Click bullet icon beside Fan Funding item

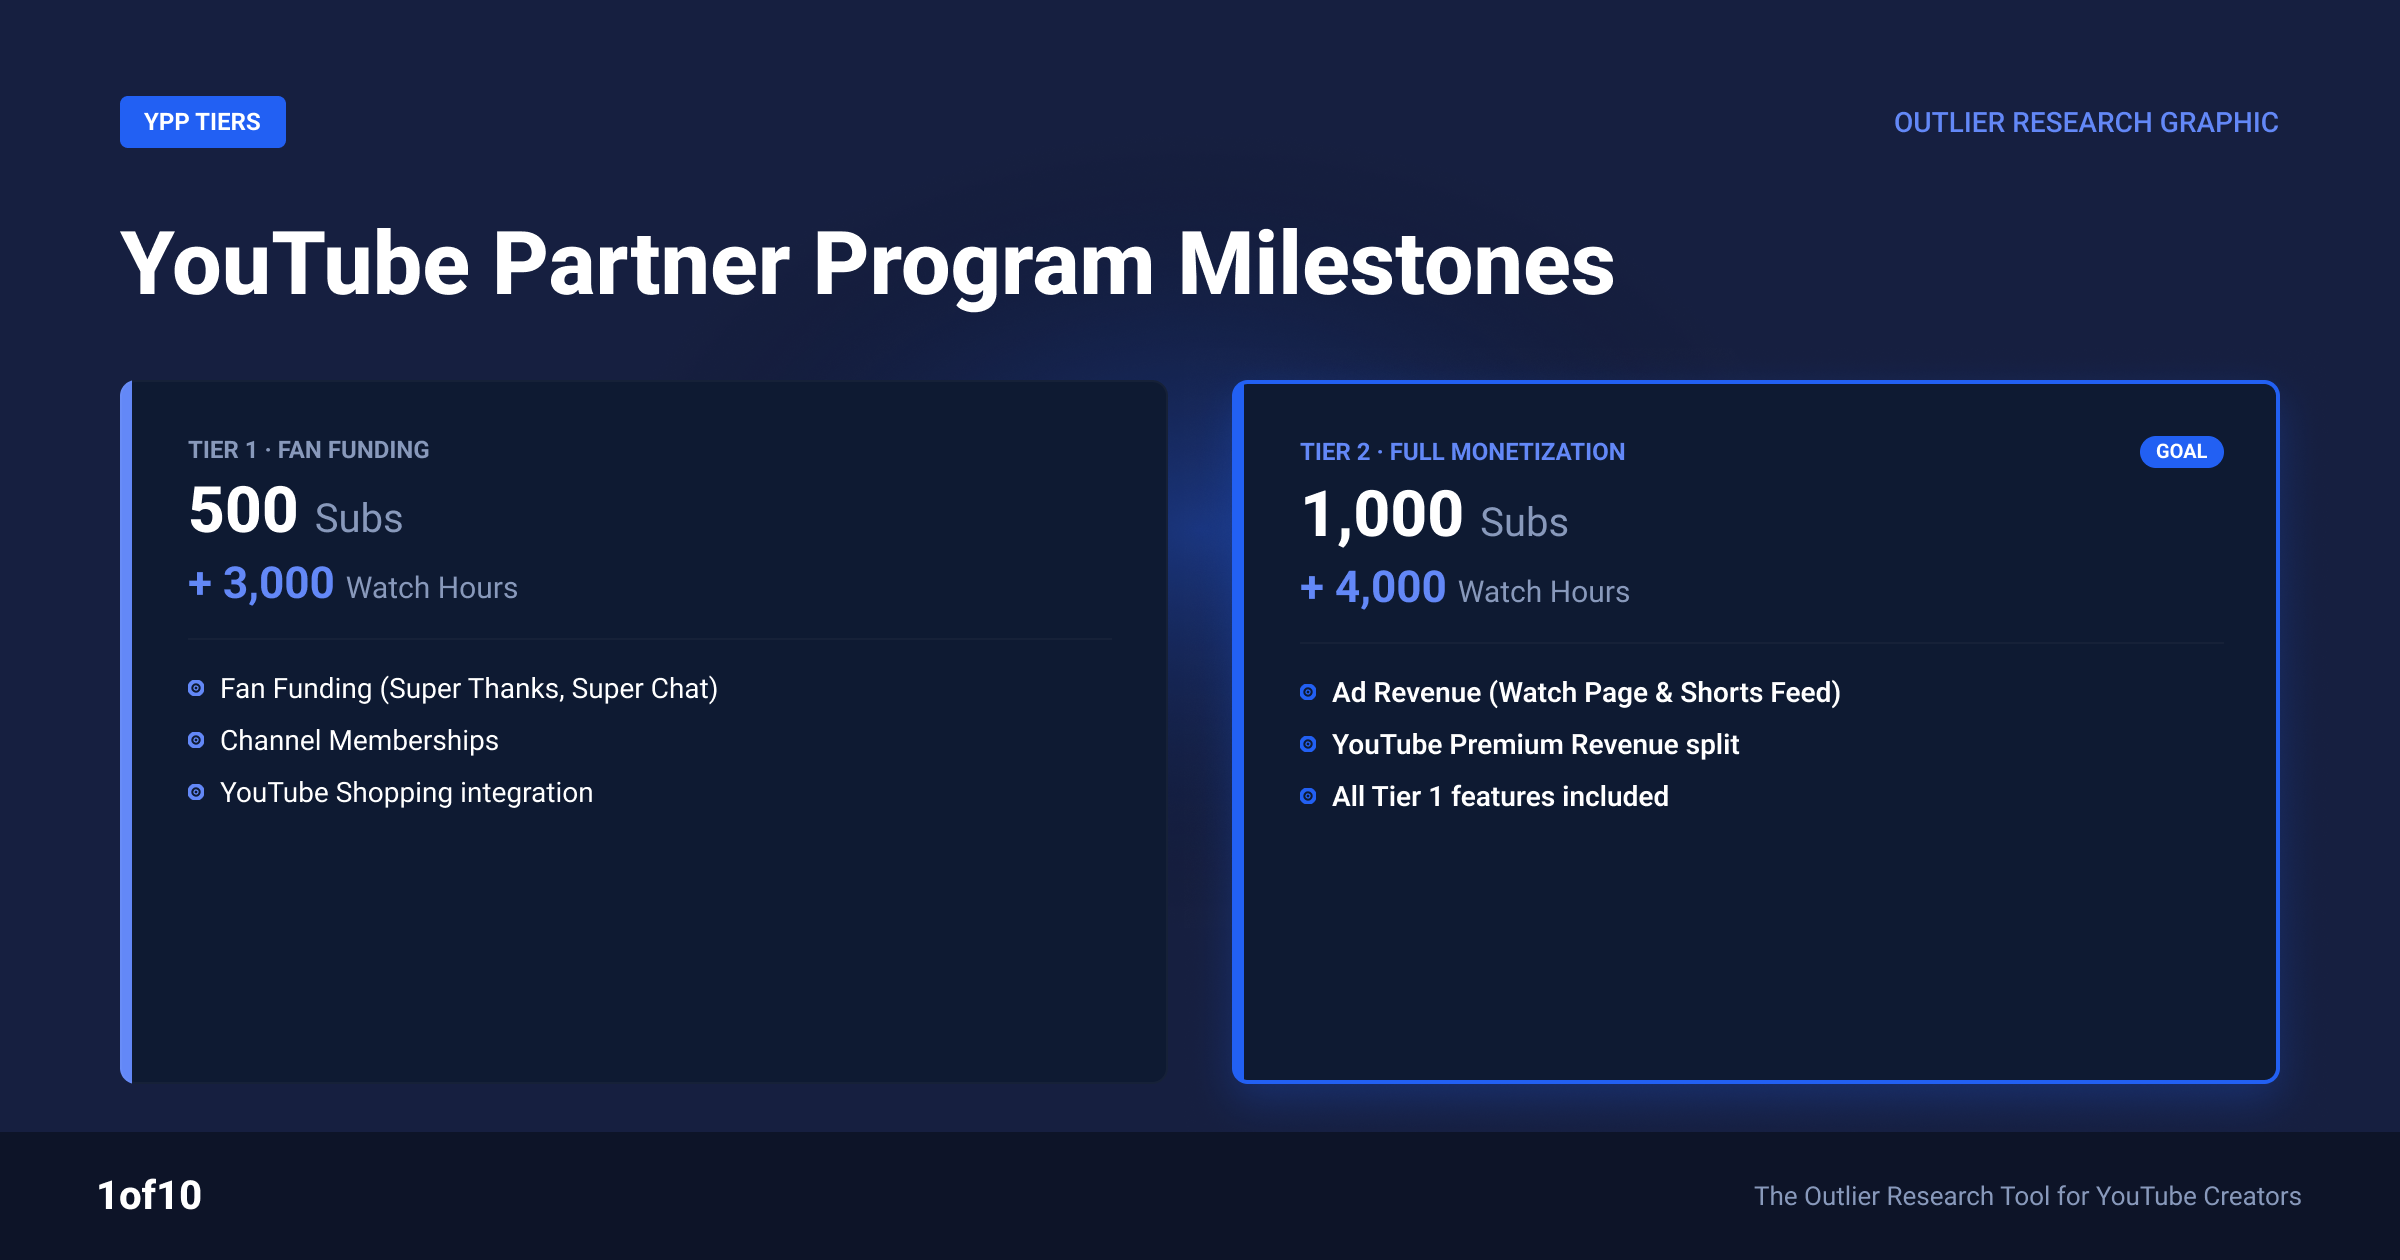point(196,688)
